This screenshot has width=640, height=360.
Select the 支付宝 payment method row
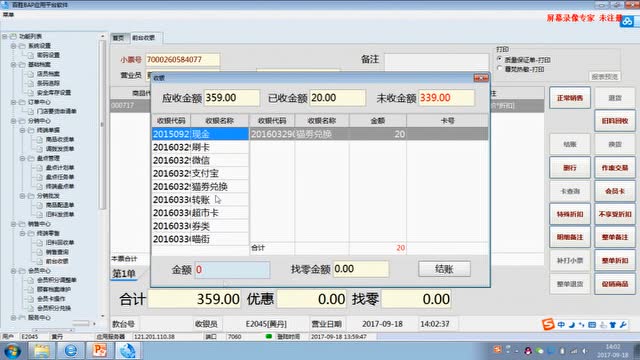point(200,173)
